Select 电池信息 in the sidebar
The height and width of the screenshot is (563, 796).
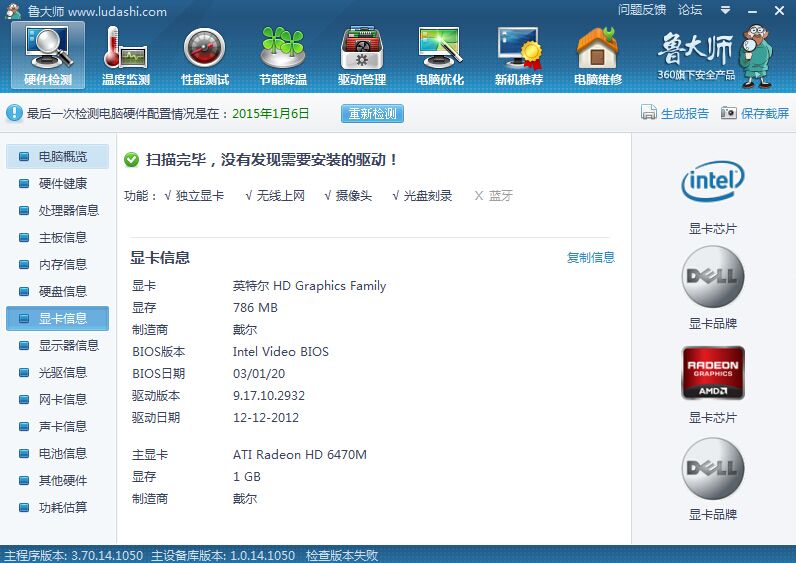pyautogui.click(x=57, y=453)
